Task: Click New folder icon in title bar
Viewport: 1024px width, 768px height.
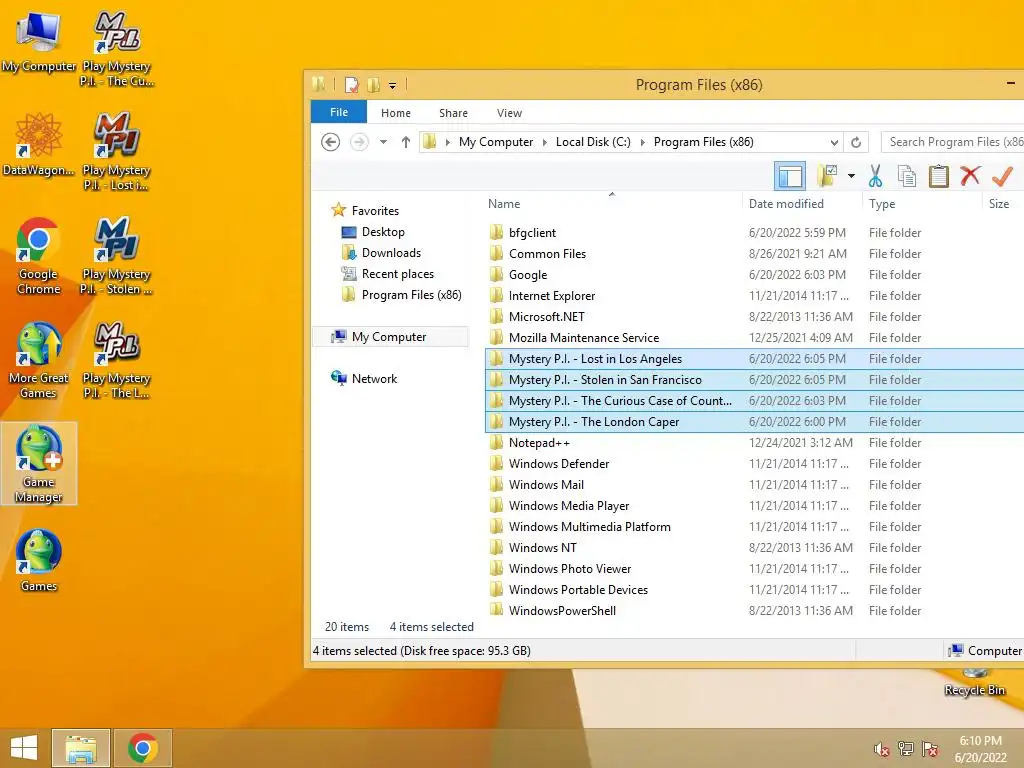Action: 374,85
